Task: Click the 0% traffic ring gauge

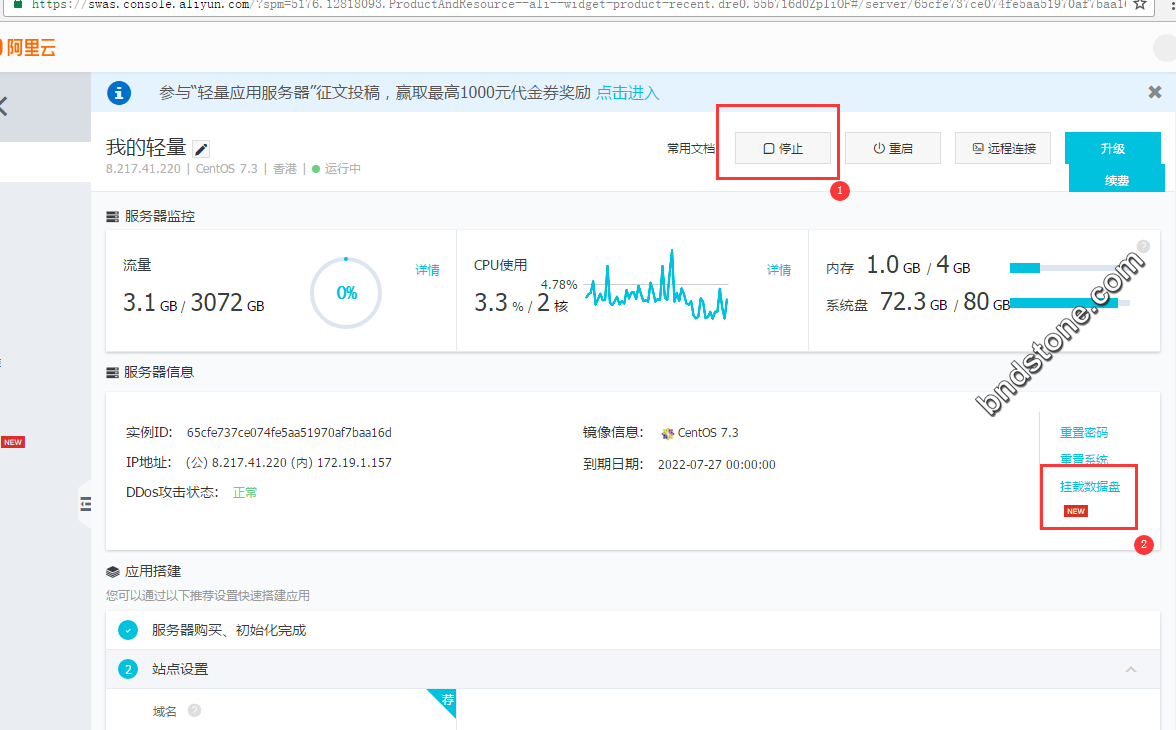Action: [x=346, y=293]
